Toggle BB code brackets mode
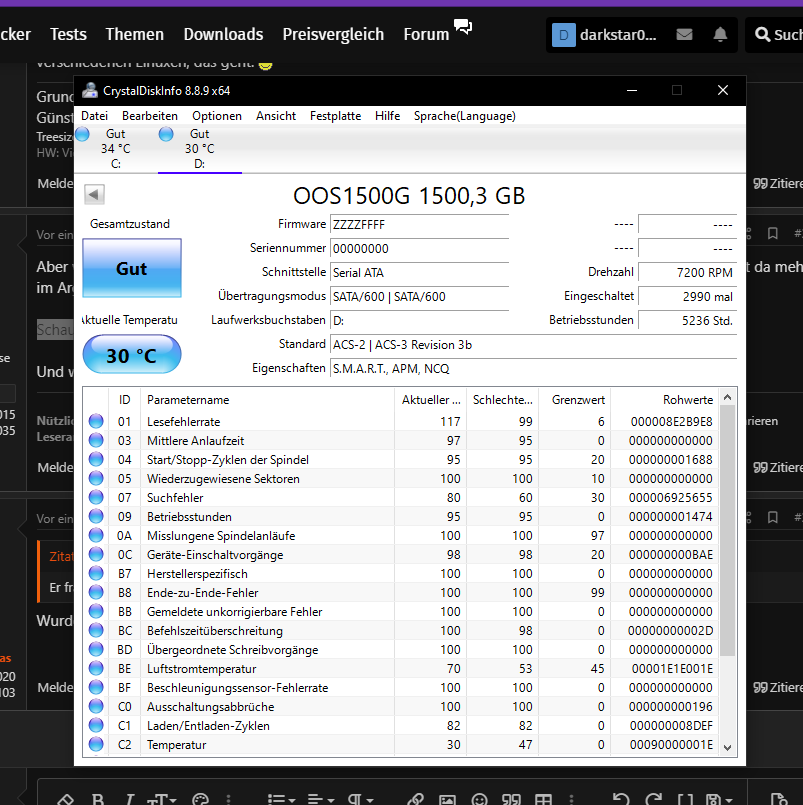Viewport: 803px width, 805px height. tap(685, 799)
